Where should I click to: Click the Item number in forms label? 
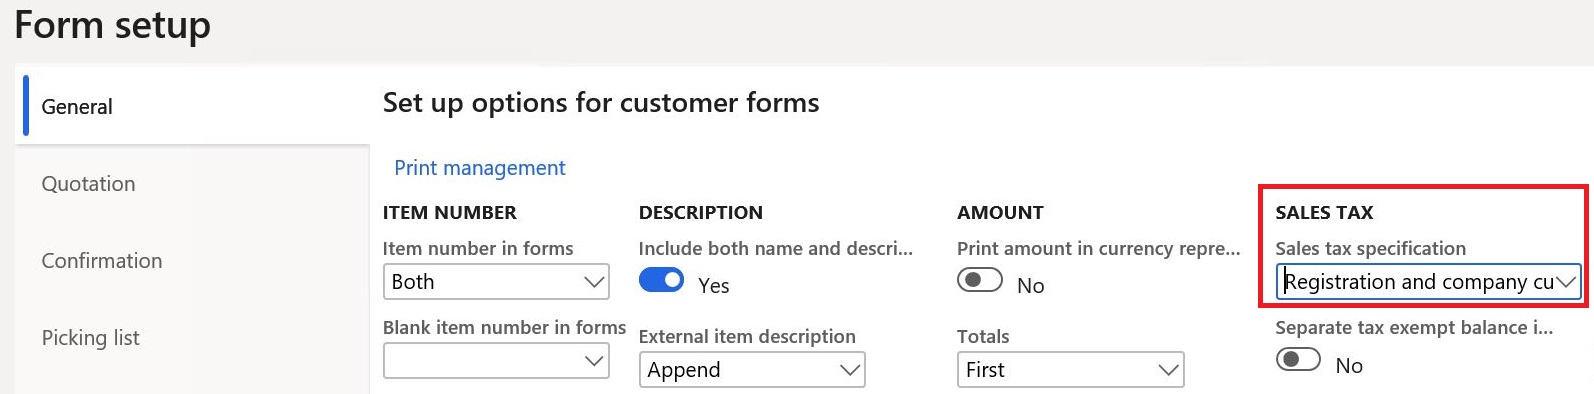click(478, 248)
